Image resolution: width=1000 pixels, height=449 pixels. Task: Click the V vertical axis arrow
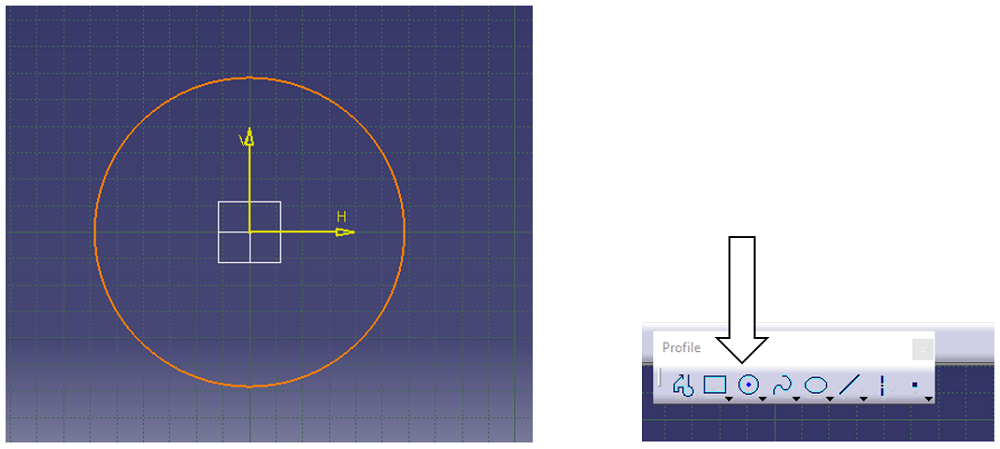pos(249,136)
